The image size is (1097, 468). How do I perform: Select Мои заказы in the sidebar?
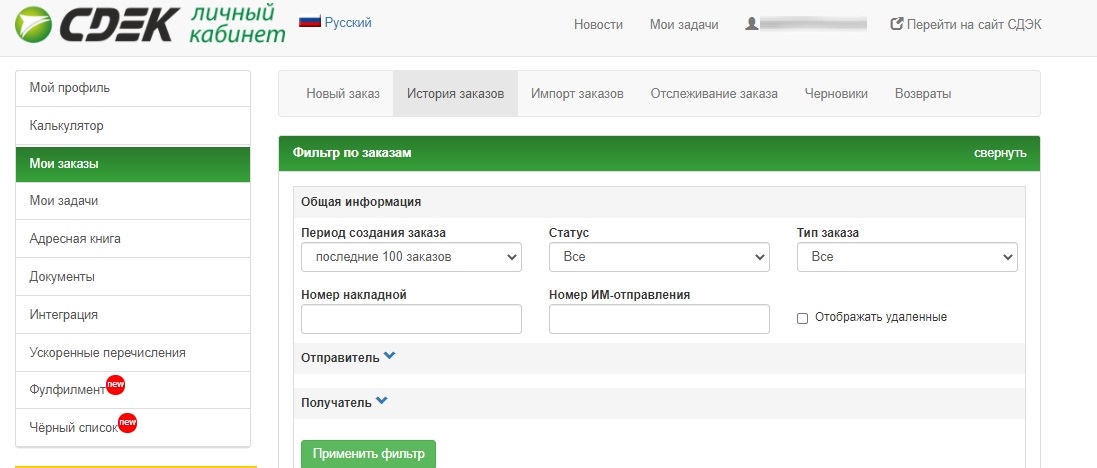click(133, 164)
